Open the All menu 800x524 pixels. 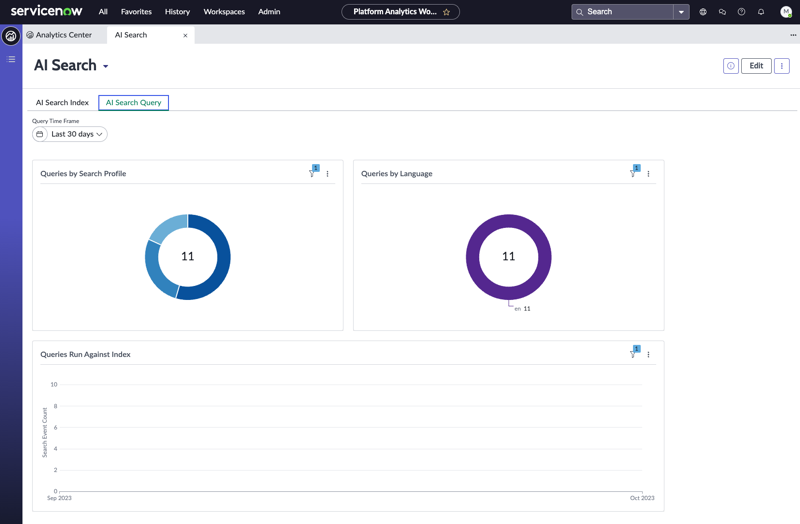click(103, 12)
